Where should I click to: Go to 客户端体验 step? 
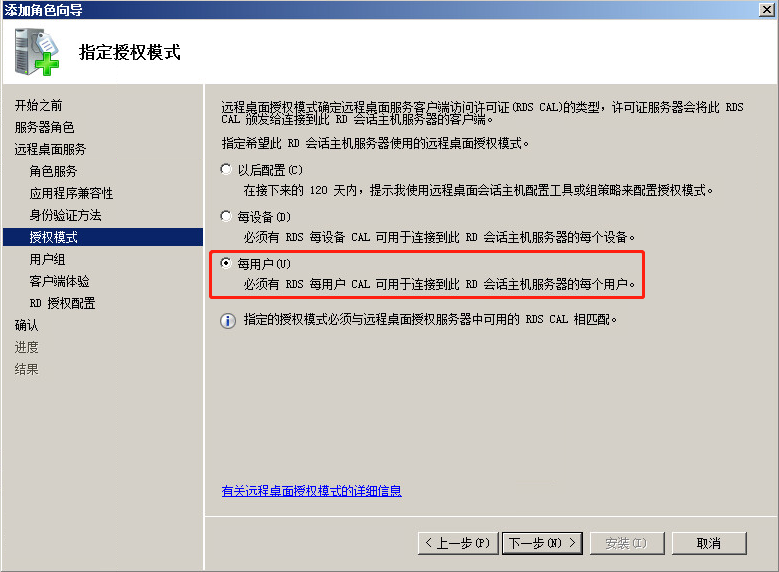pyautogui.click(x=59, y=281)
